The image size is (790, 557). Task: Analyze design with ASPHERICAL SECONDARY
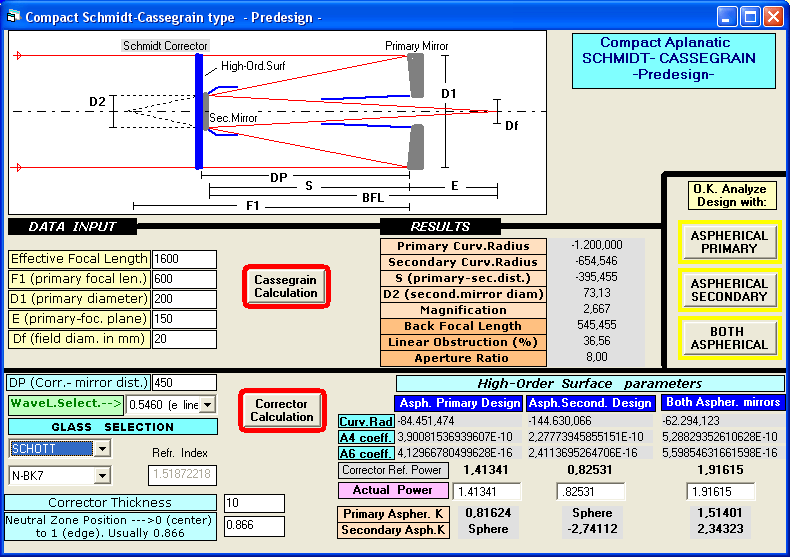point(729,290)
